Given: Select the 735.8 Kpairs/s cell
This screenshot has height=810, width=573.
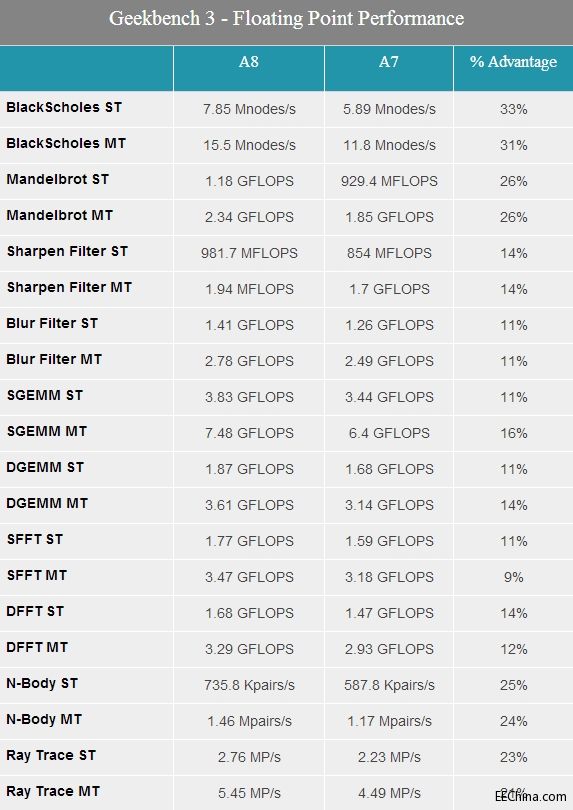Looking at the screenshot, I should point(249,685).
